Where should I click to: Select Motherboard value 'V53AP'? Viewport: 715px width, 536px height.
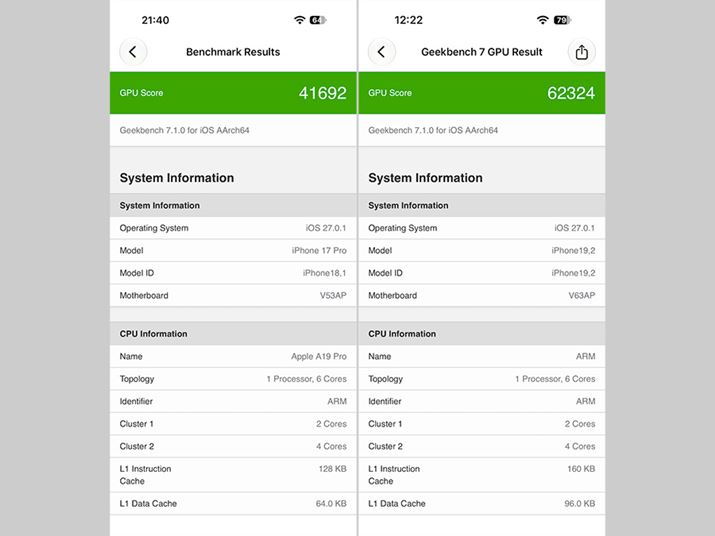[x=333, y=296]
